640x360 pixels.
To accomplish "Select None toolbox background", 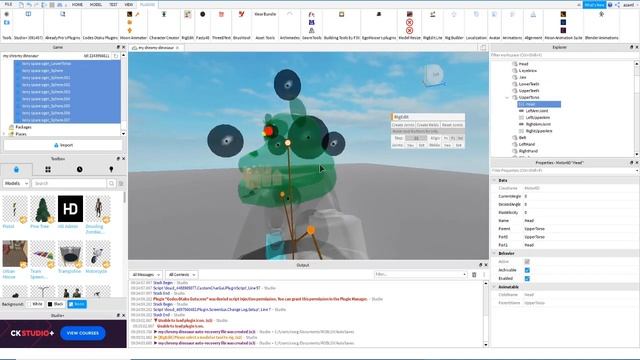I will [77, 304].
